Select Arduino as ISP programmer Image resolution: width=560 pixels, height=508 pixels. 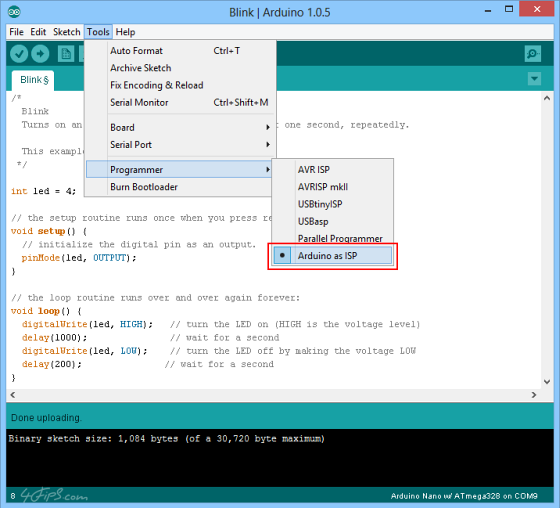(332, 256)
